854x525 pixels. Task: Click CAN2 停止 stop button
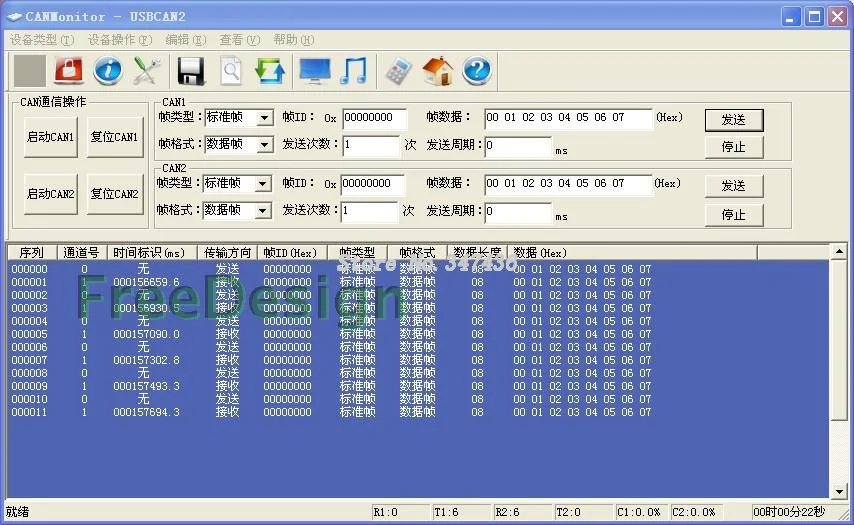(734, 215)
